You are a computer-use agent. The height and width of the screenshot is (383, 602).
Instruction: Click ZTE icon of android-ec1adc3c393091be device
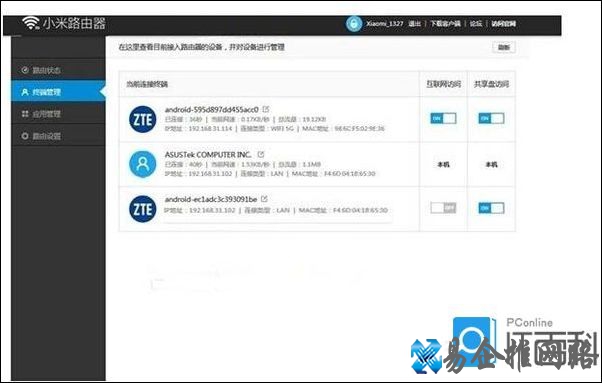pyautogui.click(x=142, y=209)
